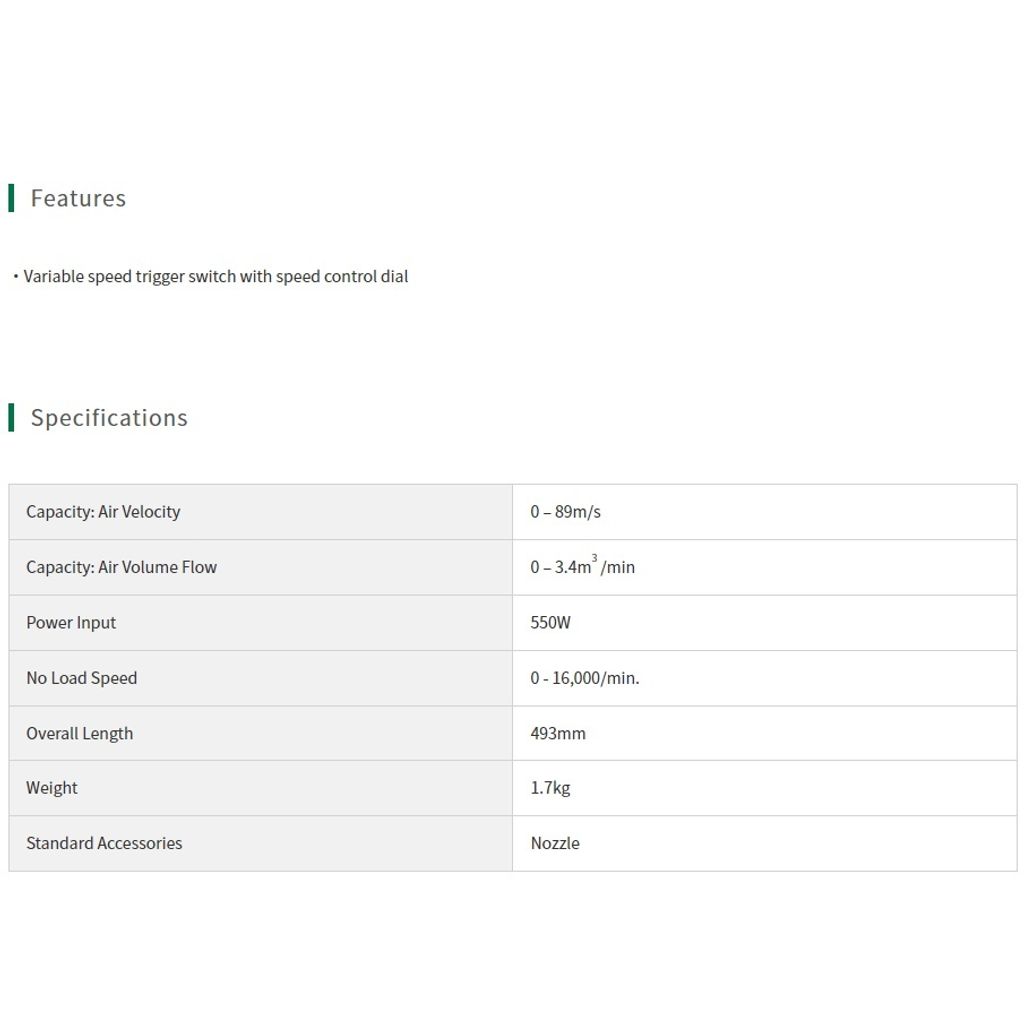Click the Standard Accessories label cell
This screenshot has height=1024, width=1024.
point(261,843)
